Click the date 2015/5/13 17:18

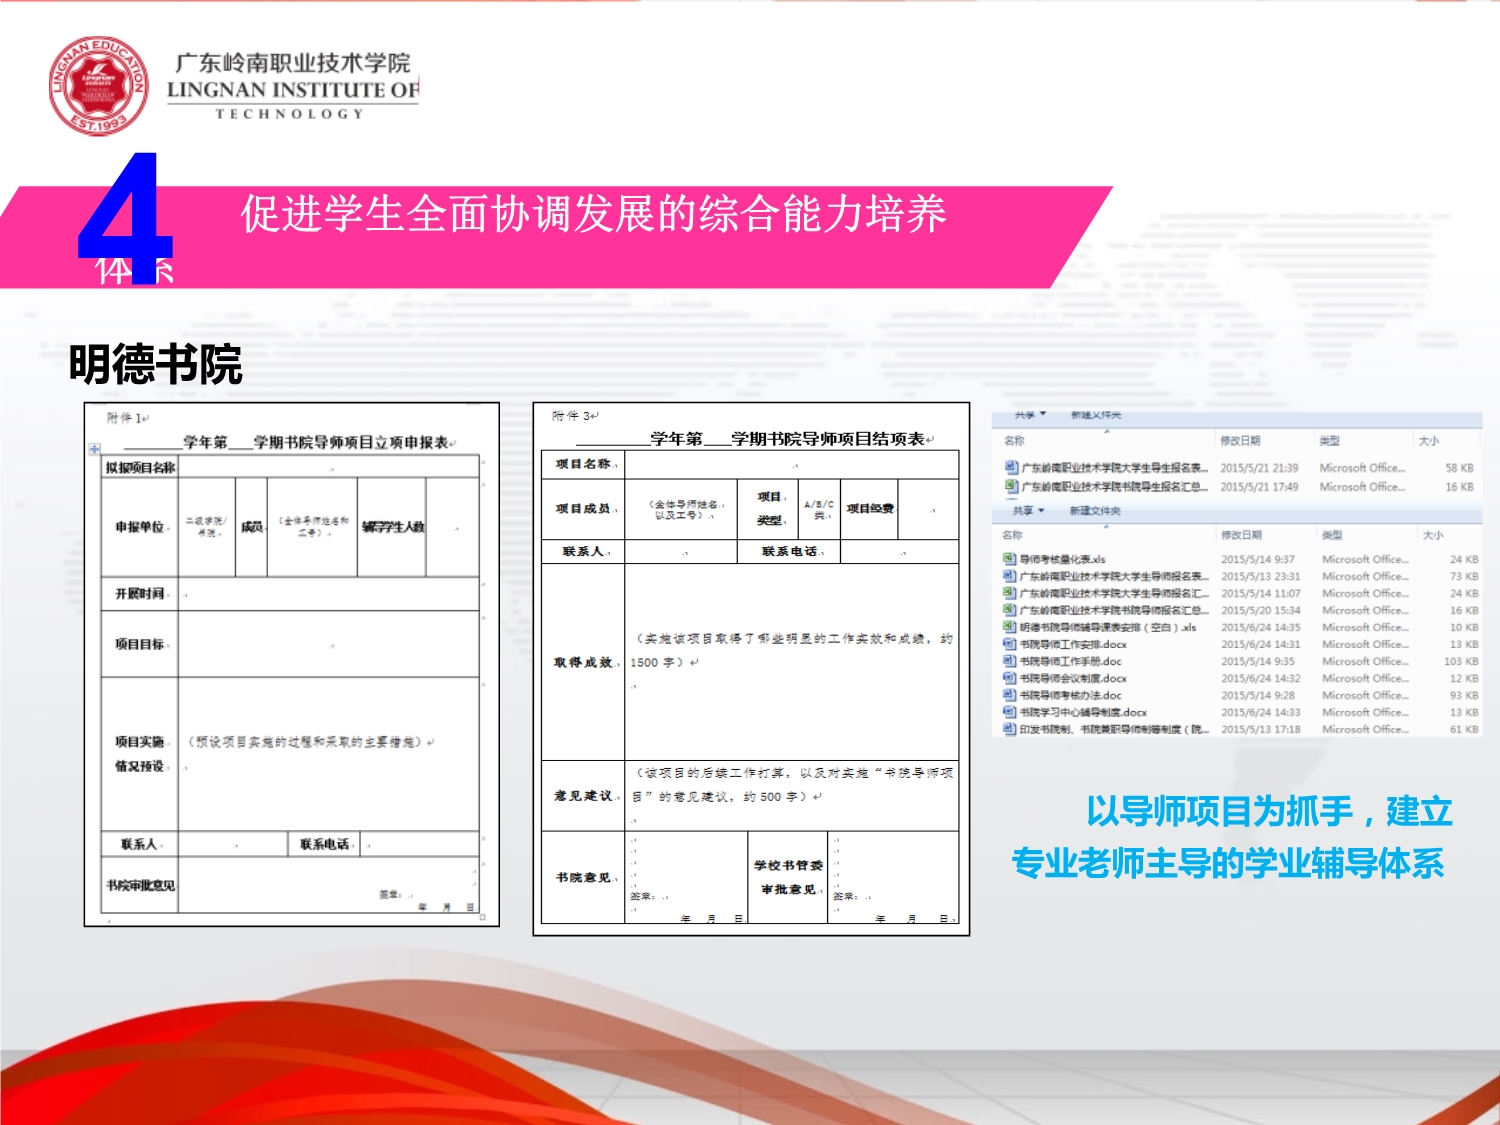[x=1261, y=730]
